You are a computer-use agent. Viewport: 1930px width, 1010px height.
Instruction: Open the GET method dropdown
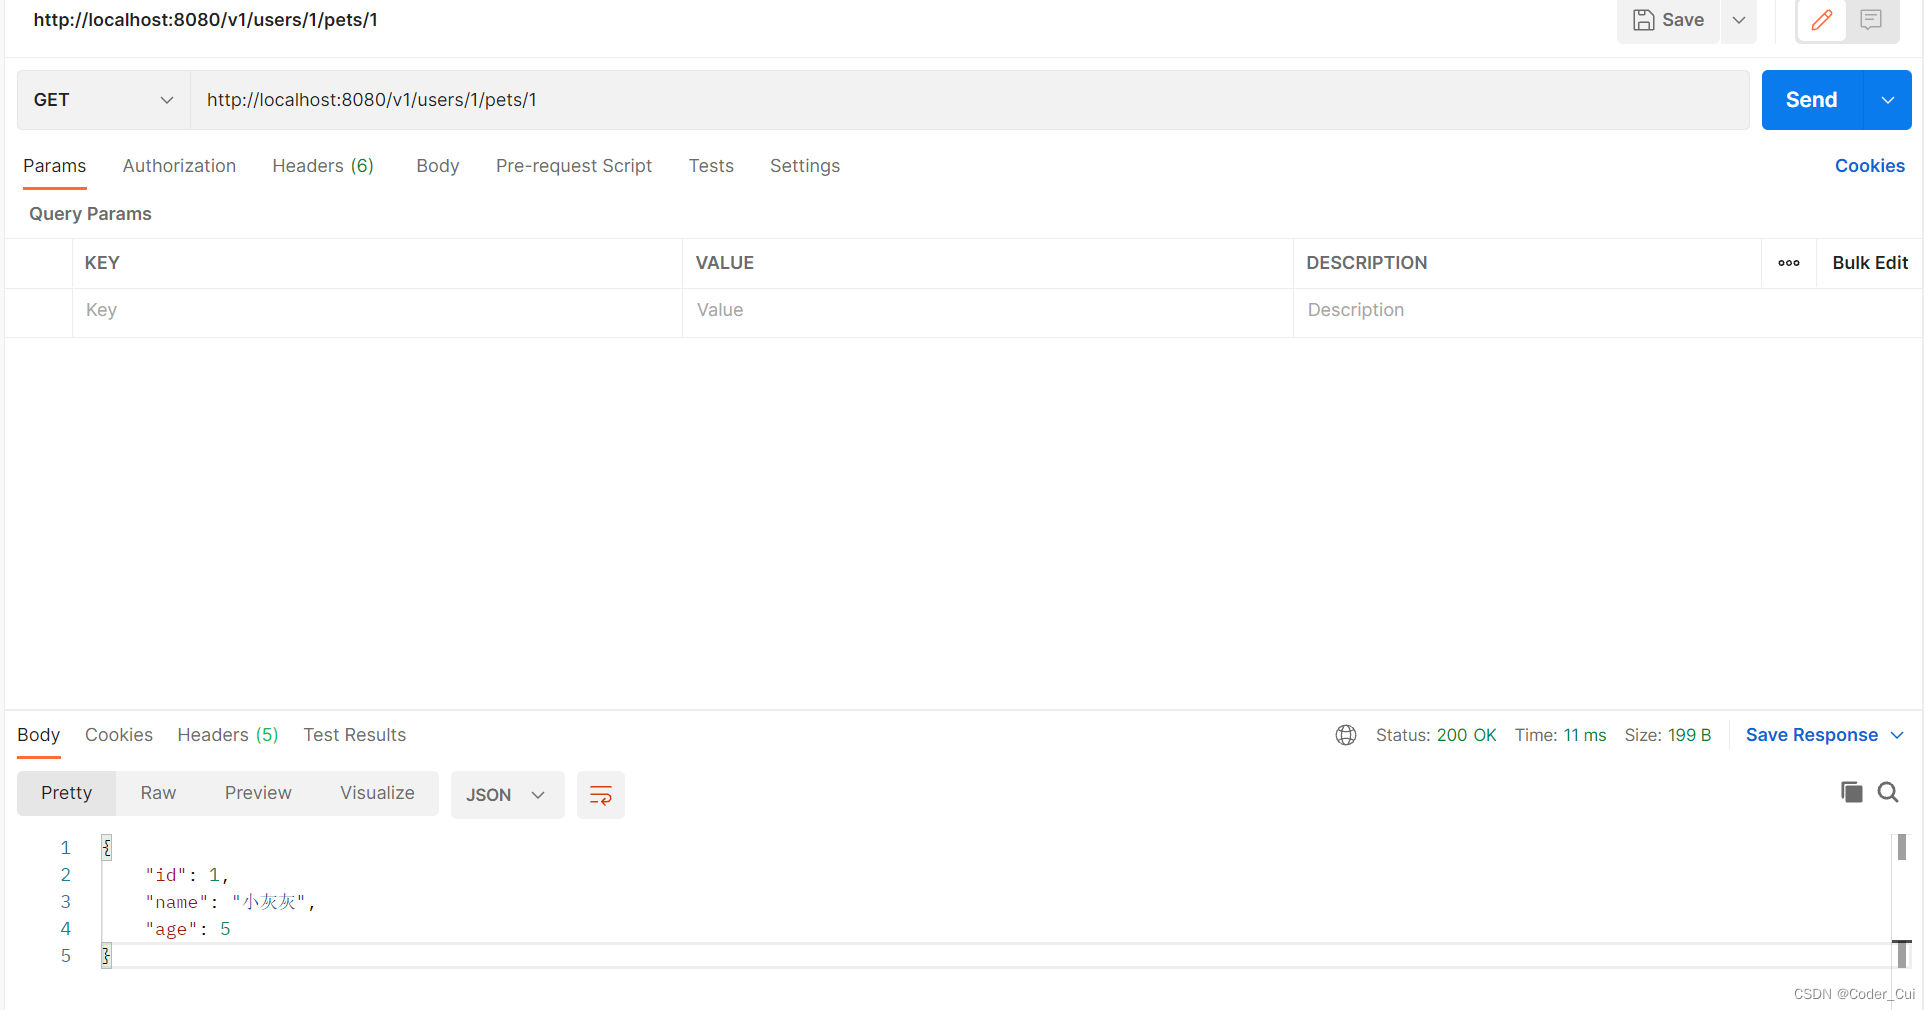coord(104,100)
